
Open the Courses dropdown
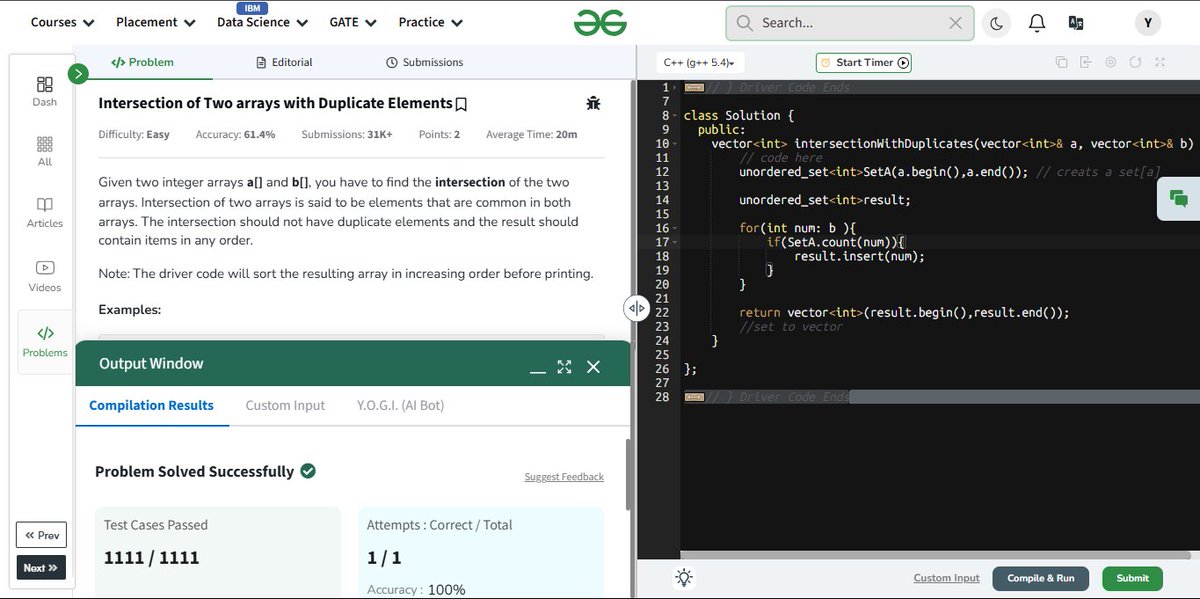(x=62, y=21)
